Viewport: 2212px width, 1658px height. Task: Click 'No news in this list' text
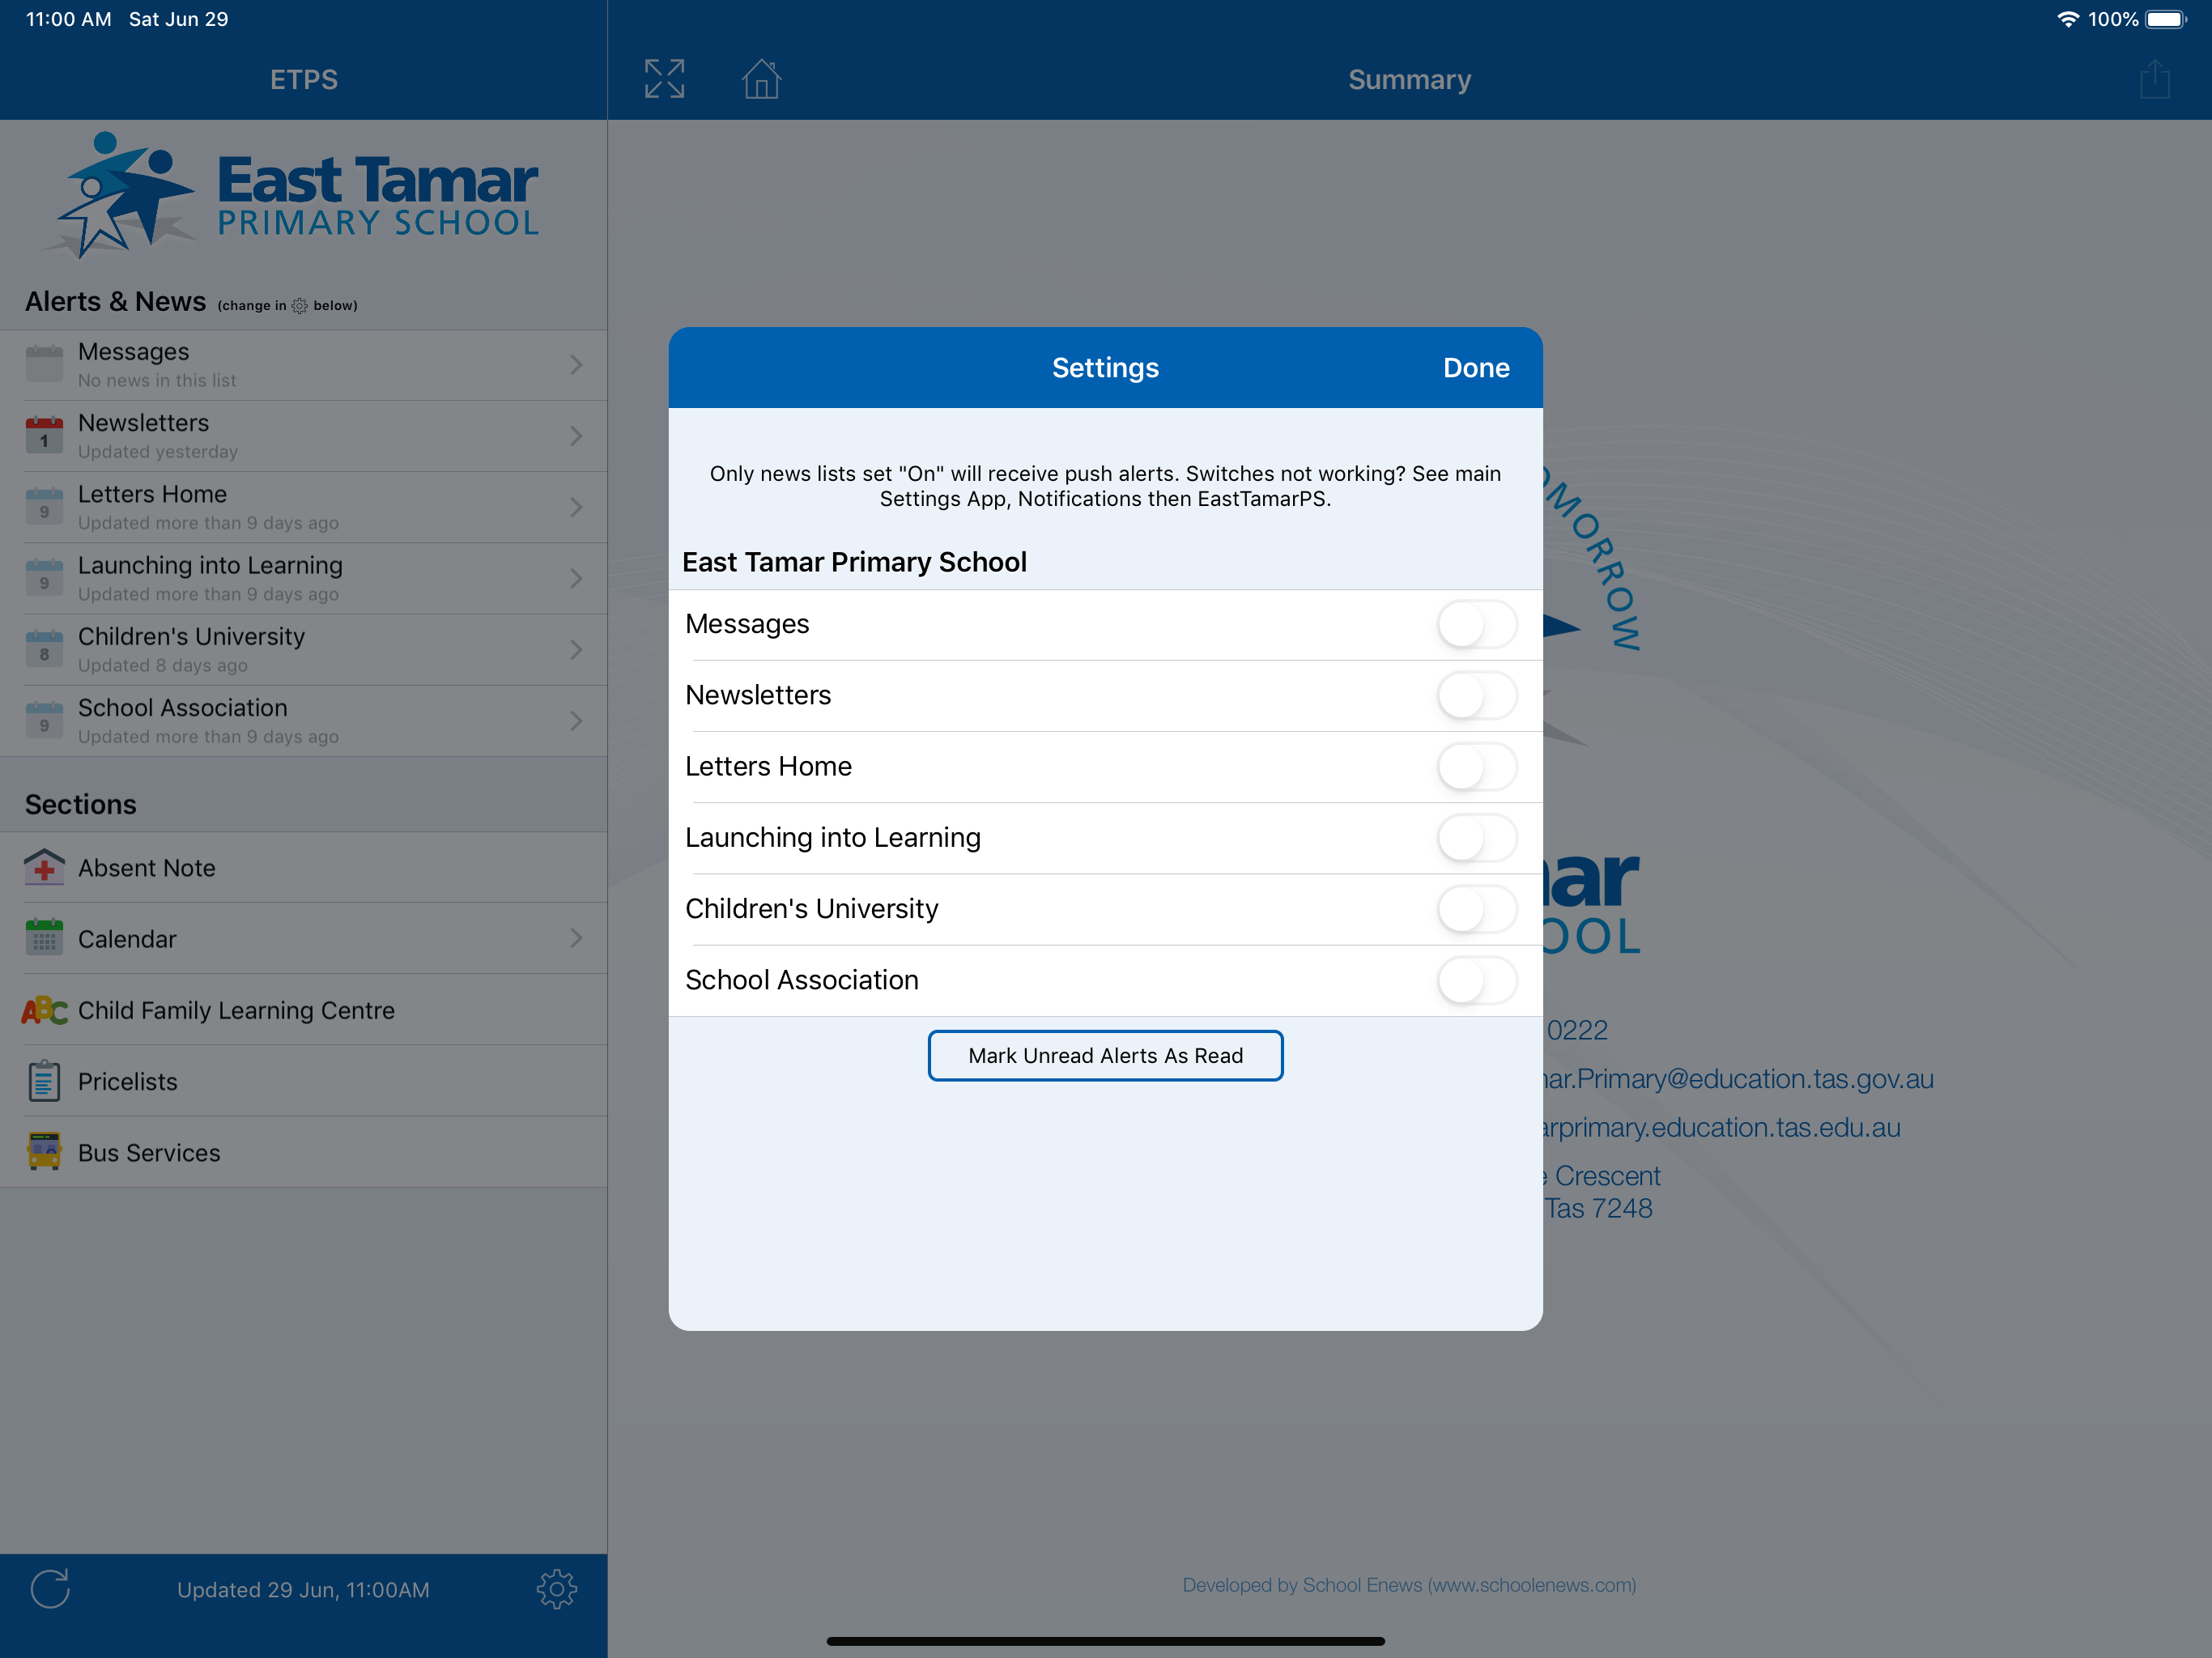157,380
